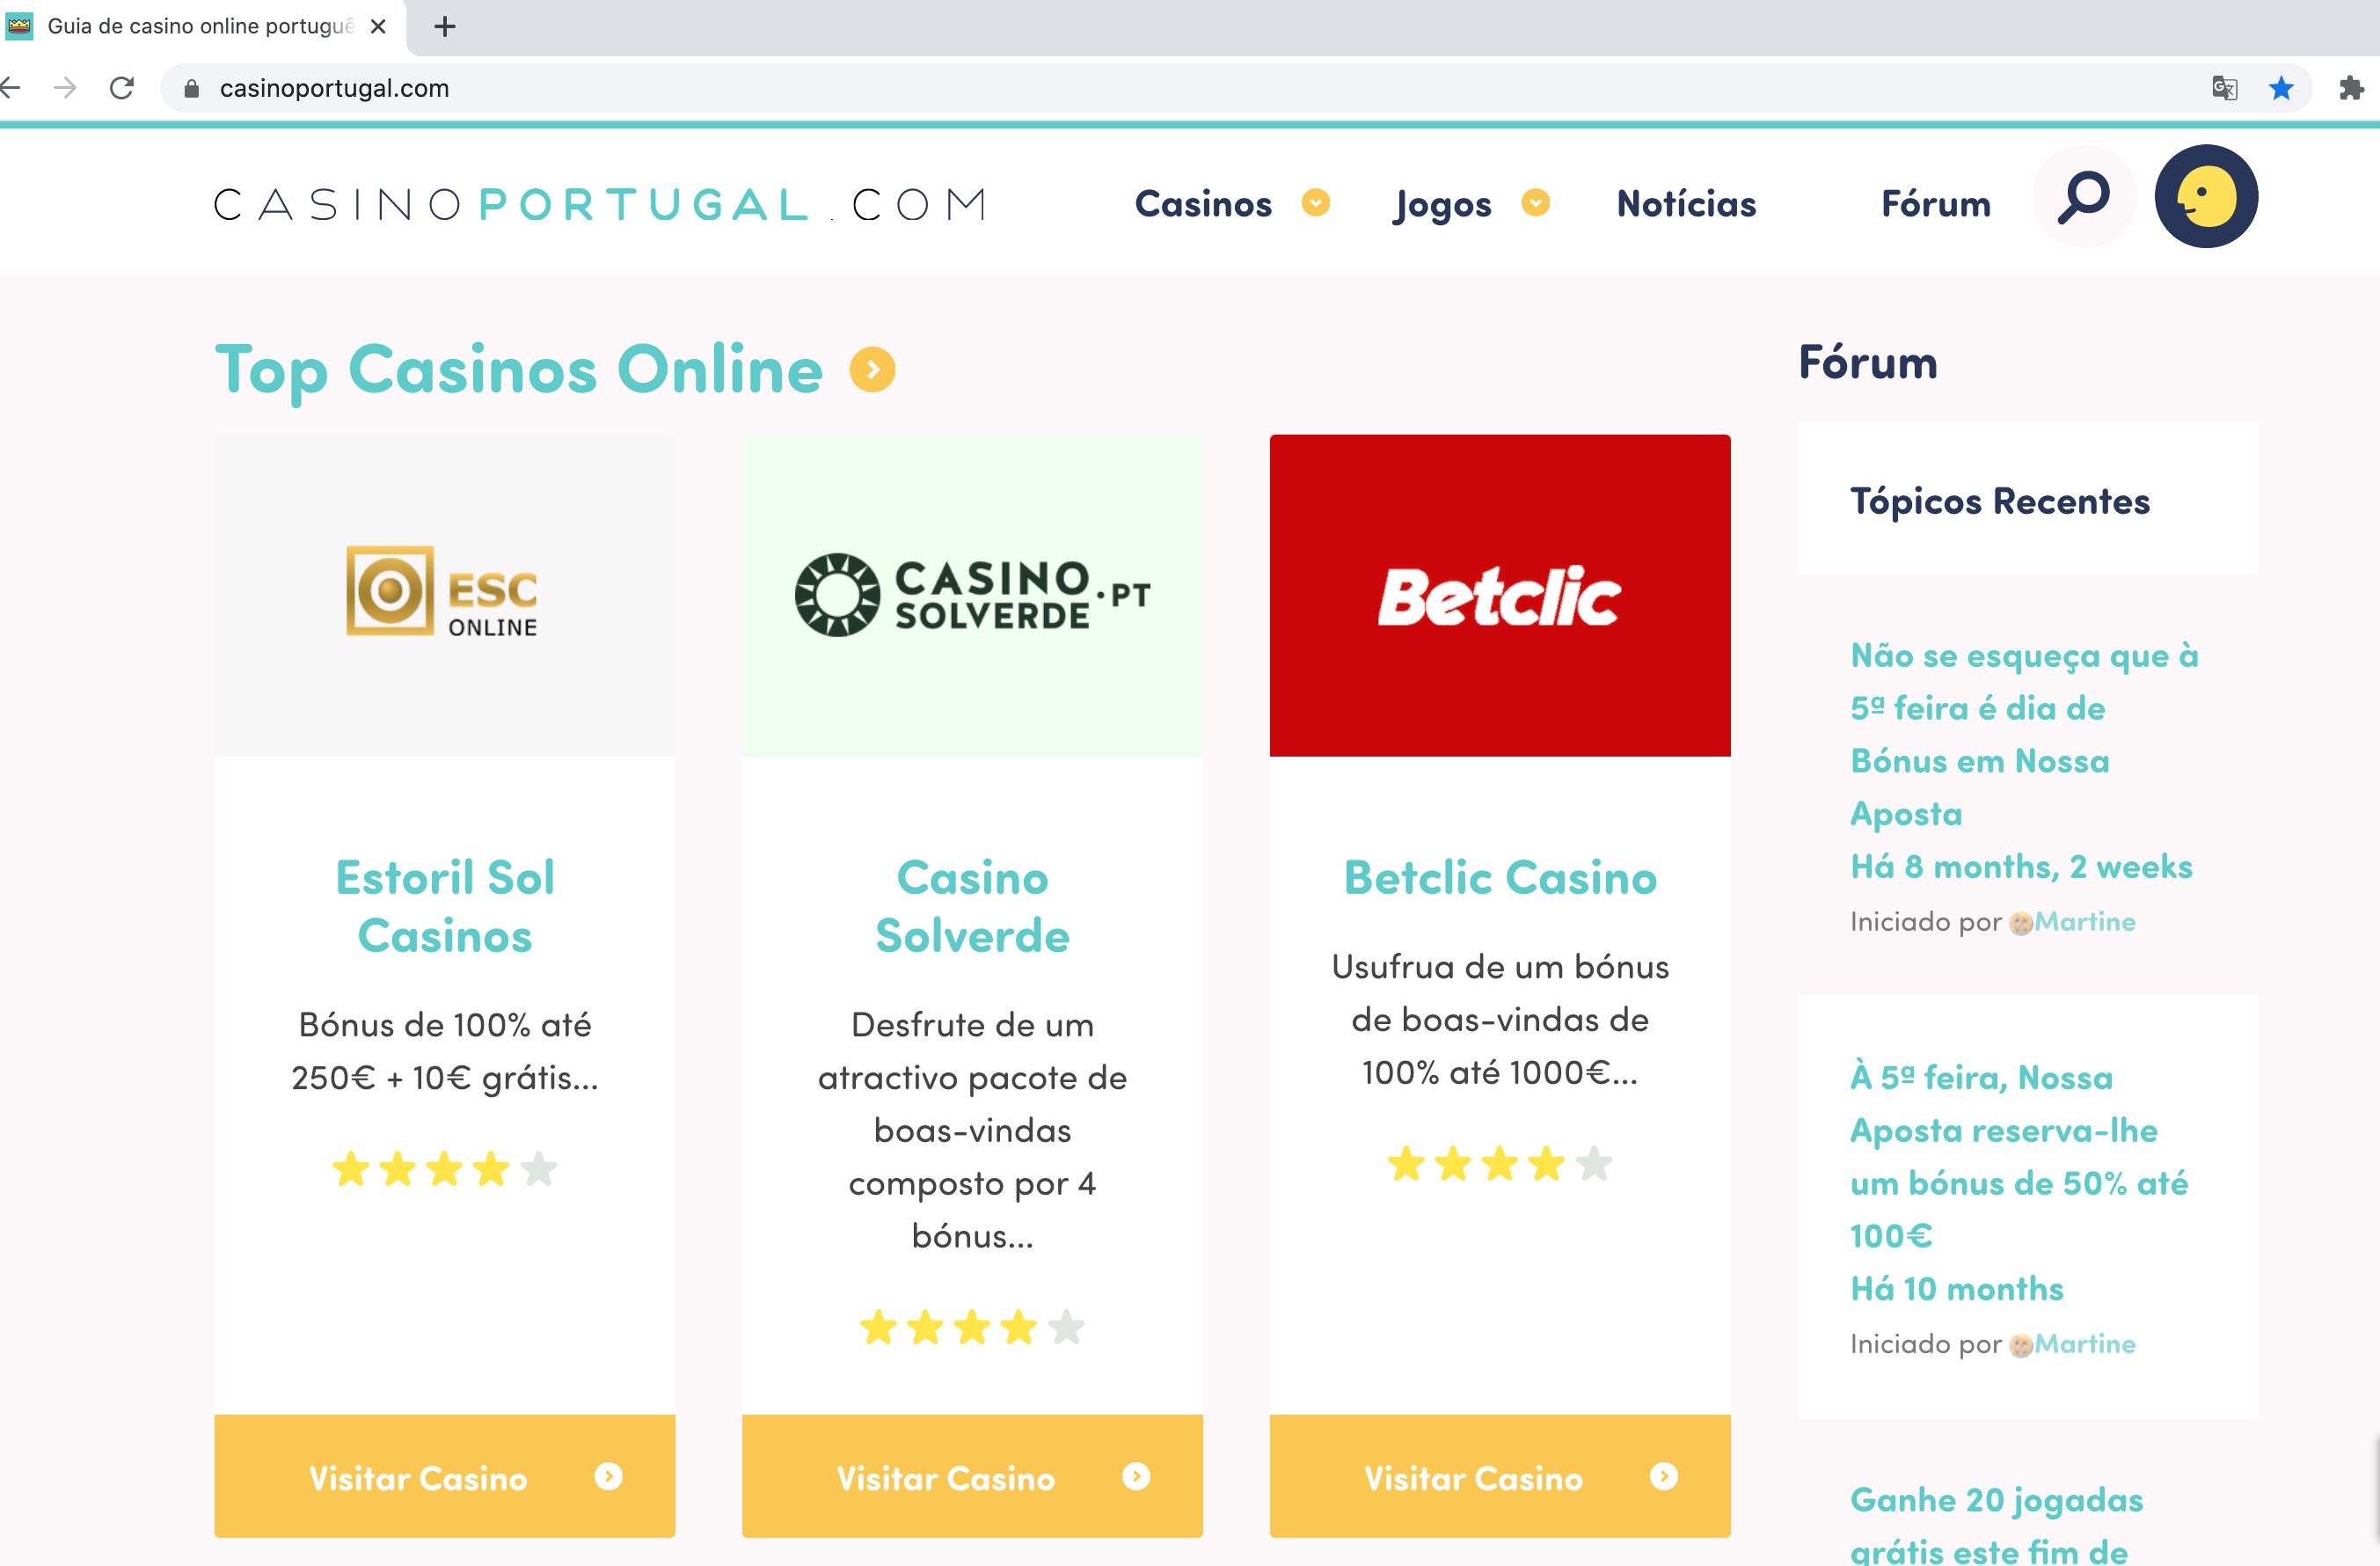Open a new browser tab

tap(445, 27)
